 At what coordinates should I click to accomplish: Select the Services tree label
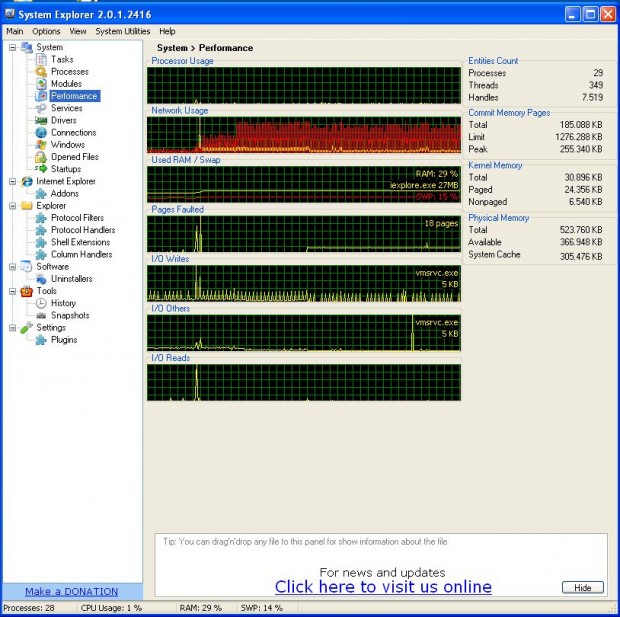66,108
